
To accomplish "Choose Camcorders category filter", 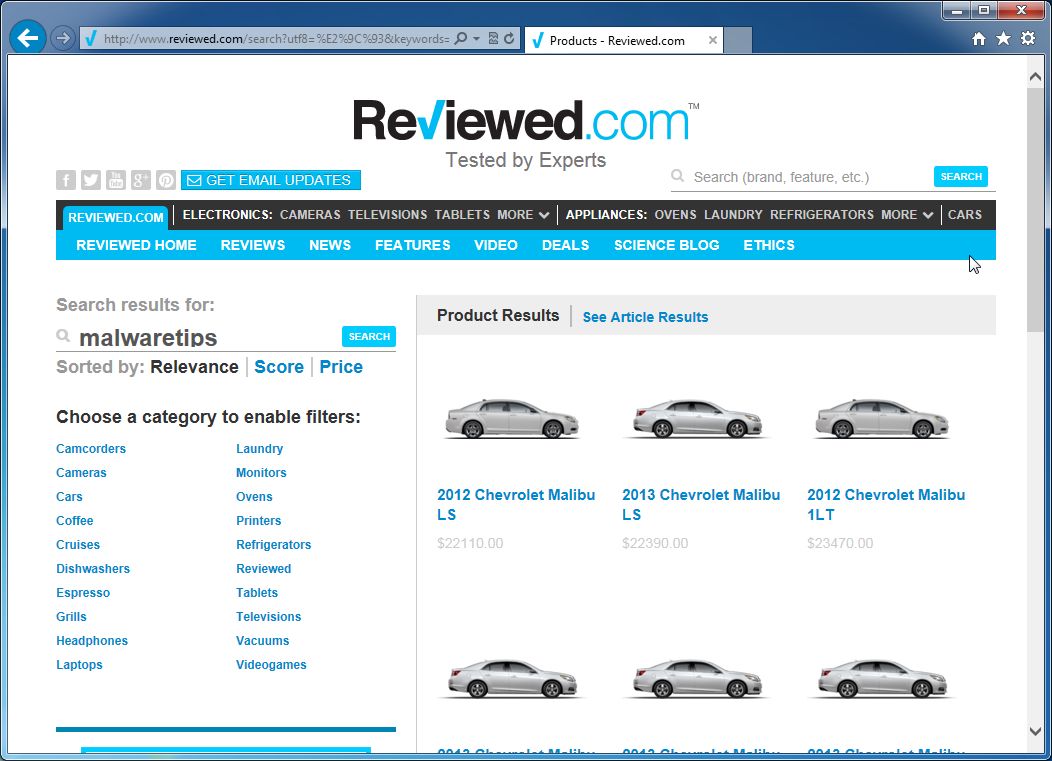I will pyautogui.click(x=91, y=448).
